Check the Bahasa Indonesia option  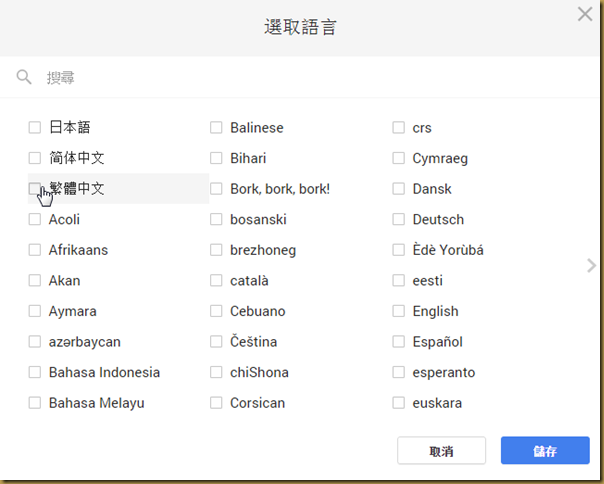35,372
